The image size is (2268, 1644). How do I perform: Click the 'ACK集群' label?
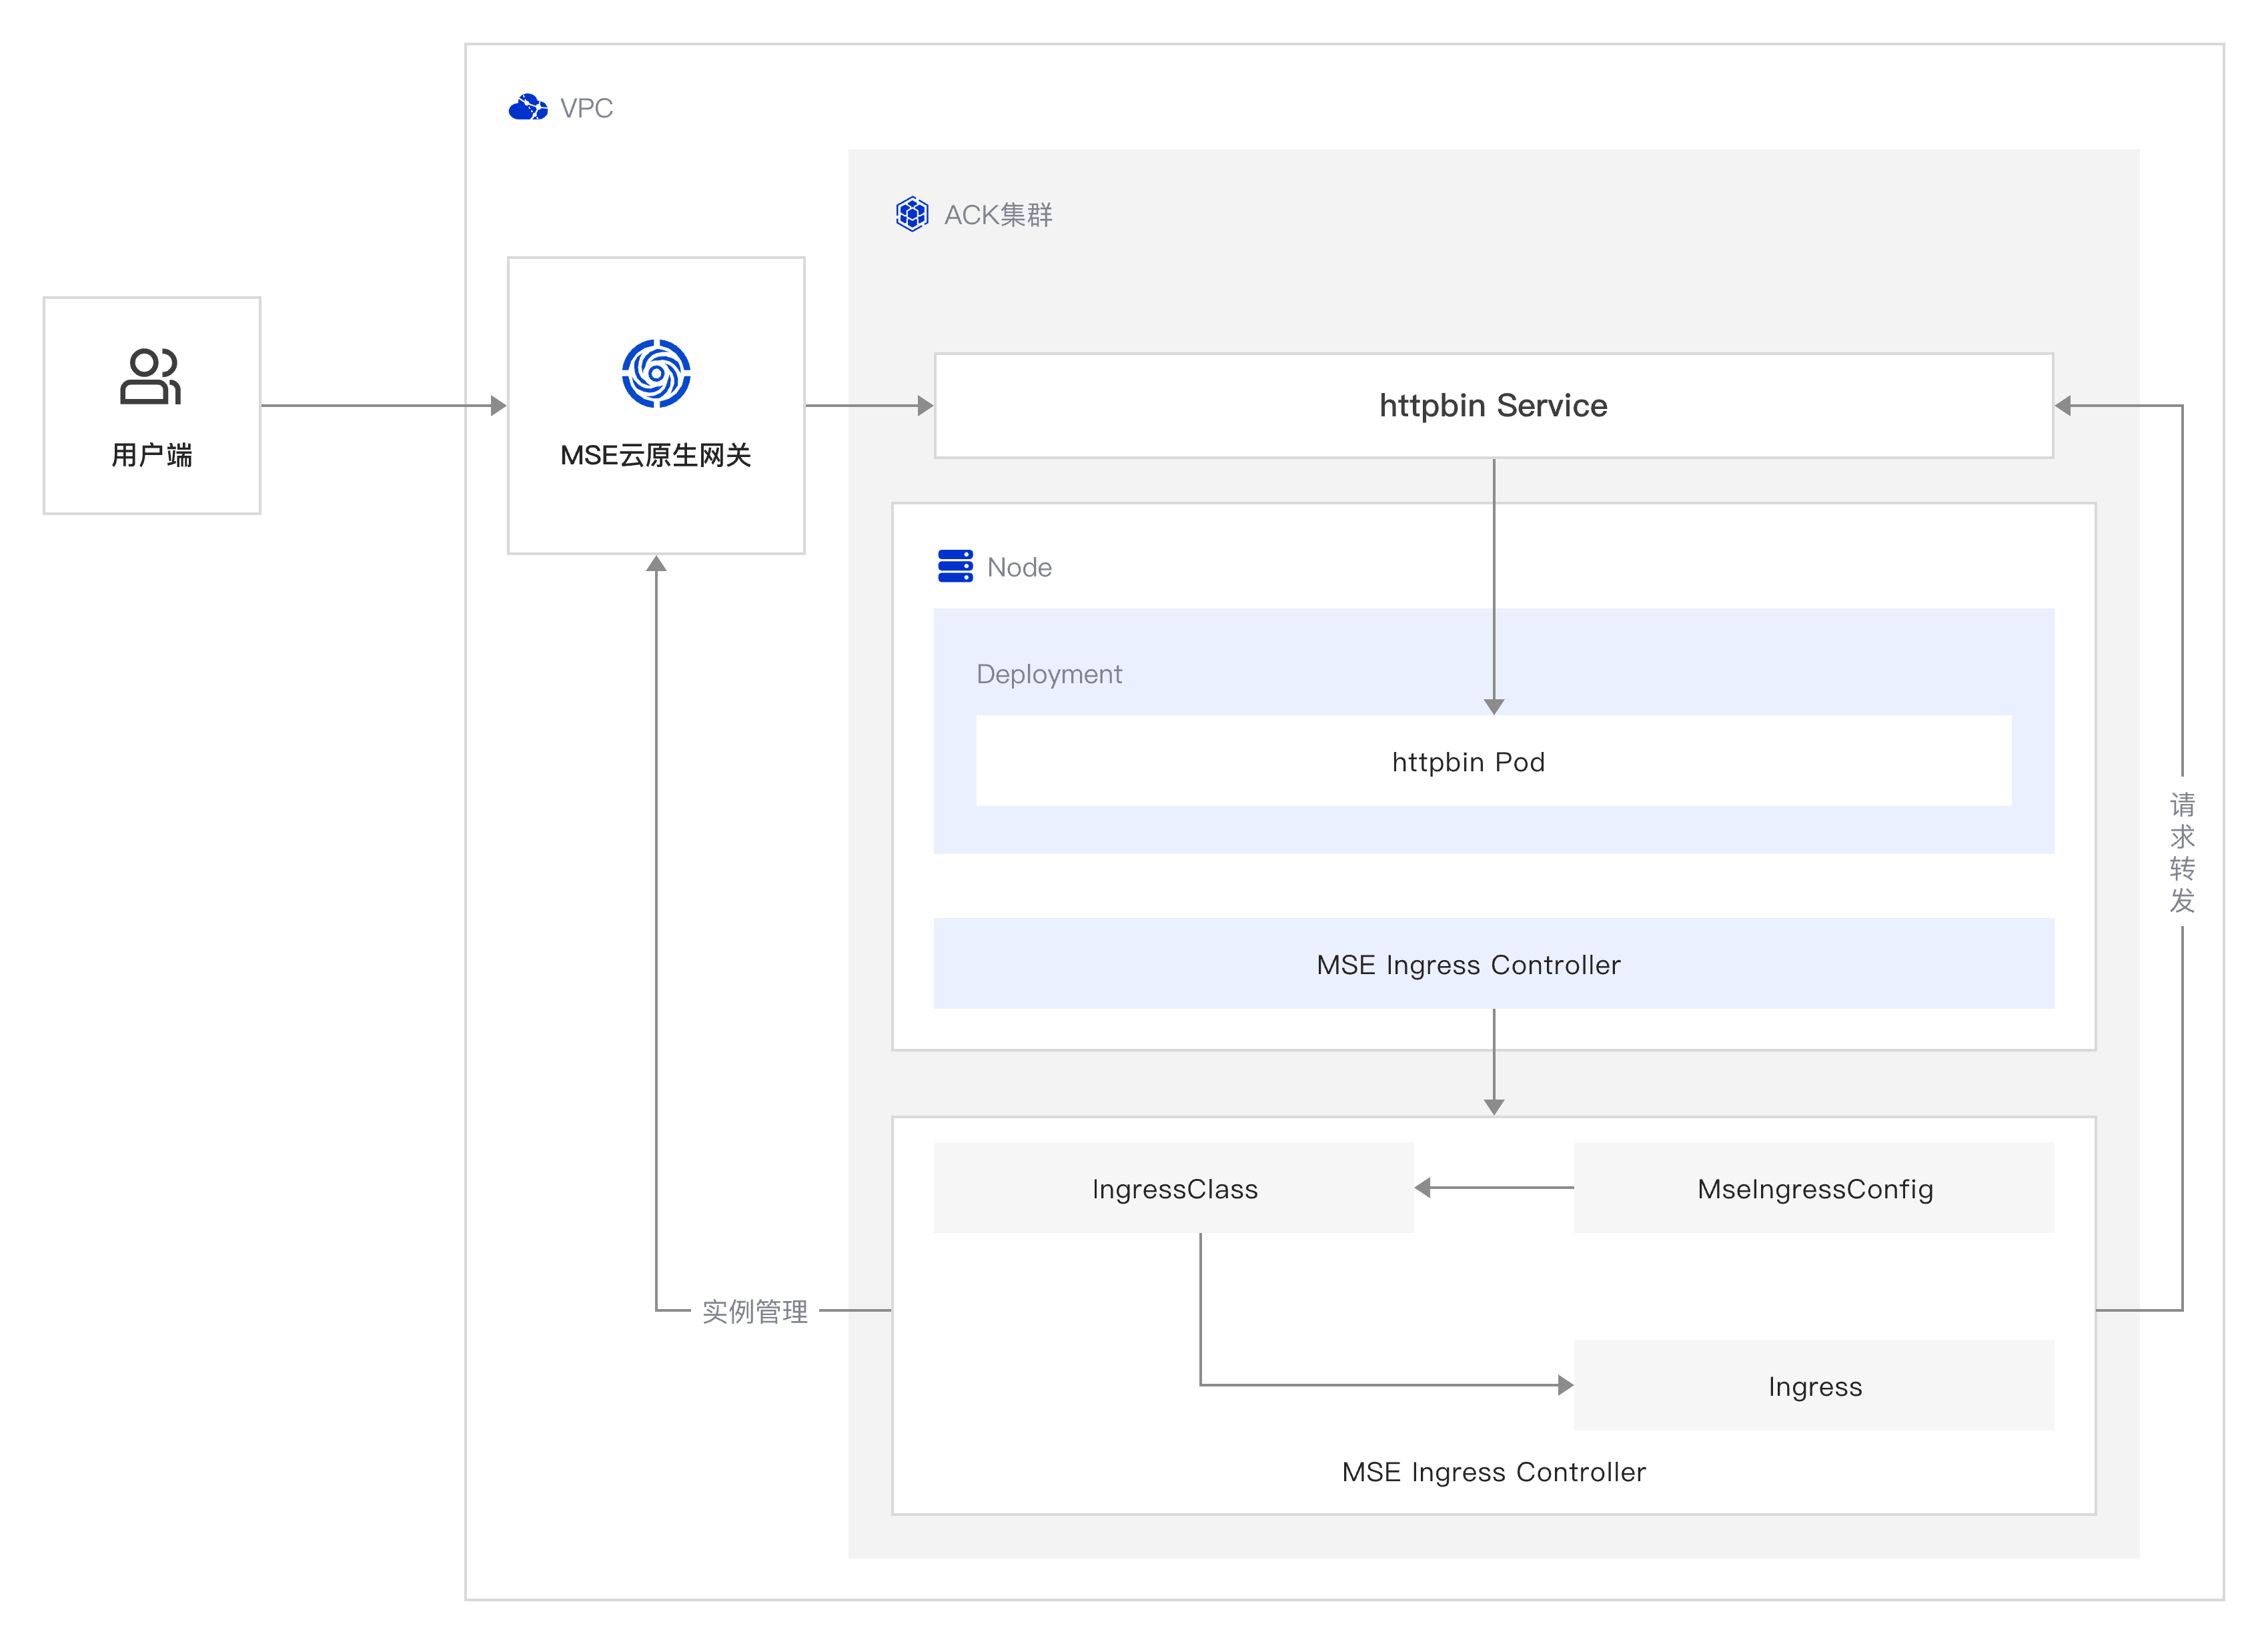pyautogui.click(x=998, y=215)
